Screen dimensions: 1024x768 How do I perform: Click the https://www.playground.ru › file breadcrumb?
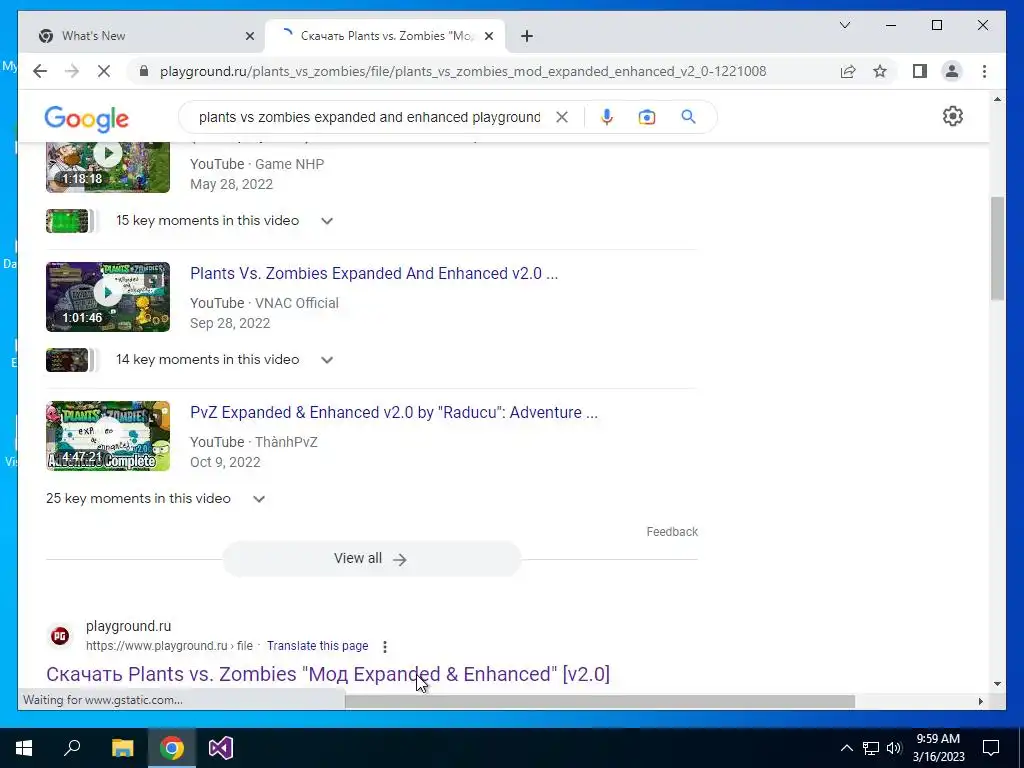[x=170, y=646]
